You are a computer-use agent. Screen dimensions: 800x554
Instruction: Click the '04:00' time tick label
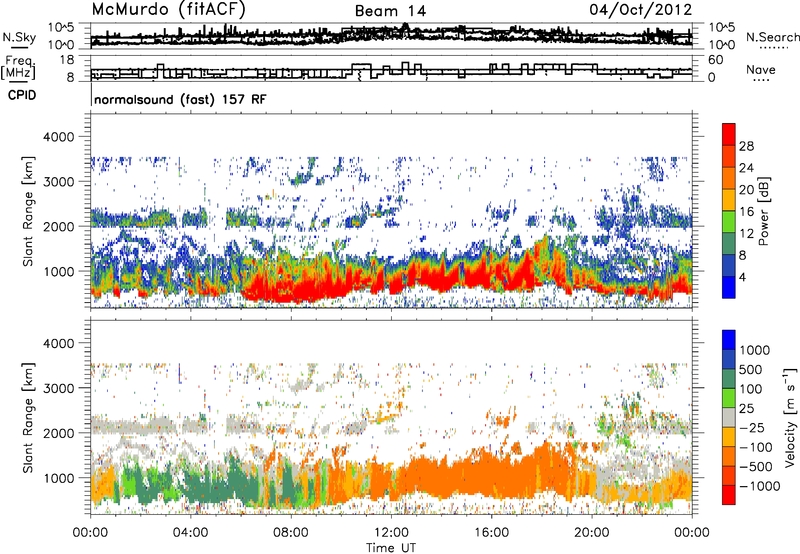pyautogui.click(x=191, y=533)
